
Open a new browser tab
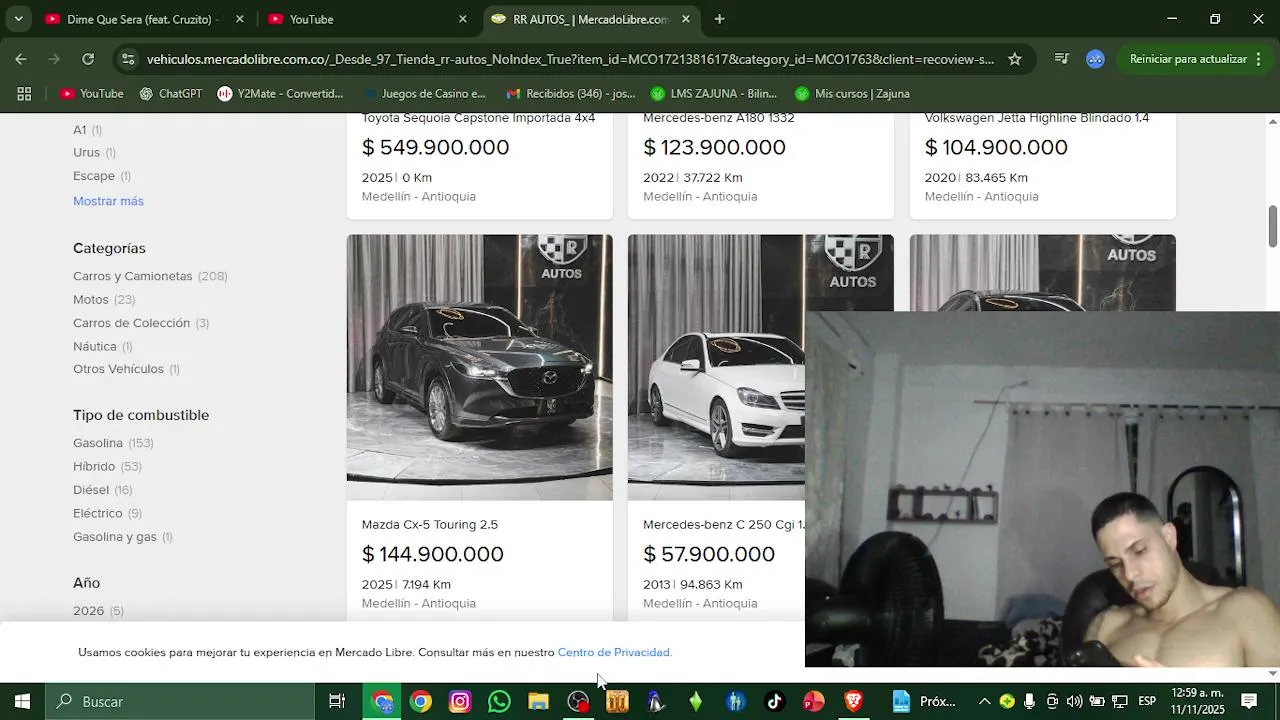pyautogui.click(x=719, y=19)
